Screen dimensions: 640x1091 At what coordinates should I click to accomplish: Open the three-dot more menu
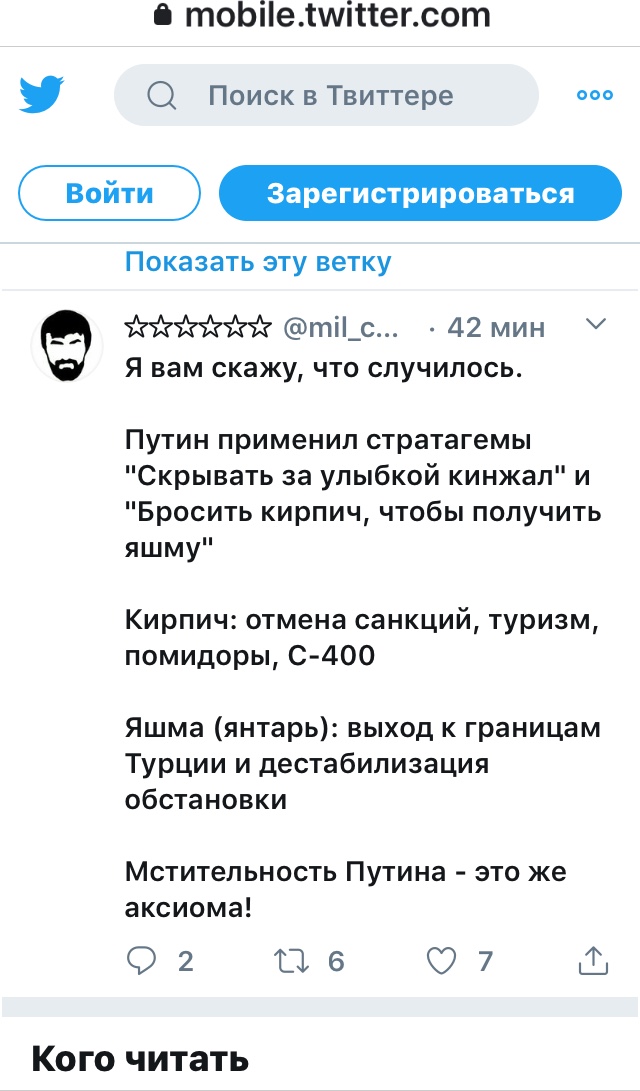[x=595, y=95]
